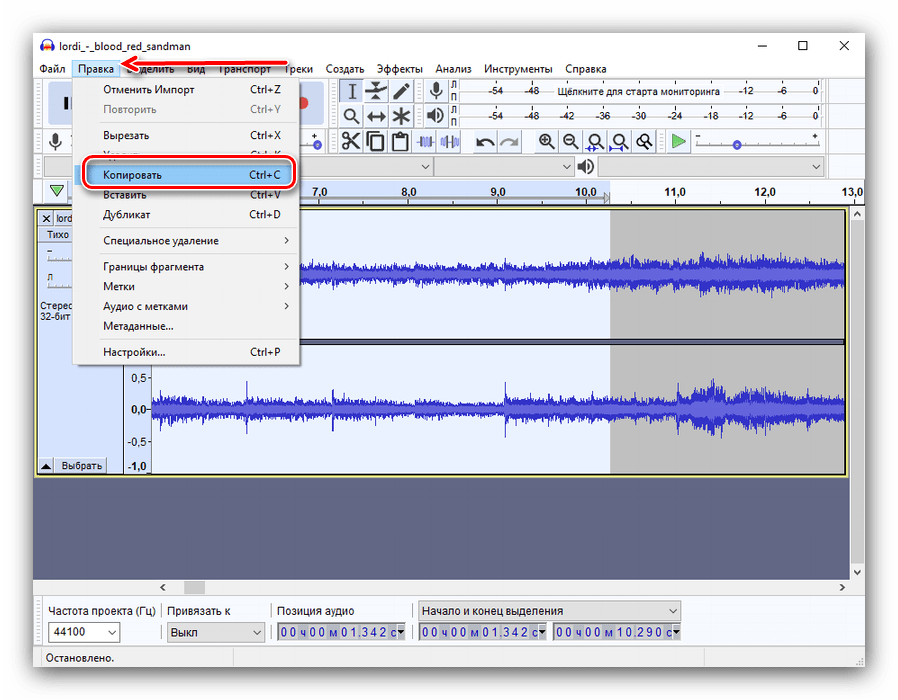
Task: Open the recording channels dropdown
Action: pos(504,167)
